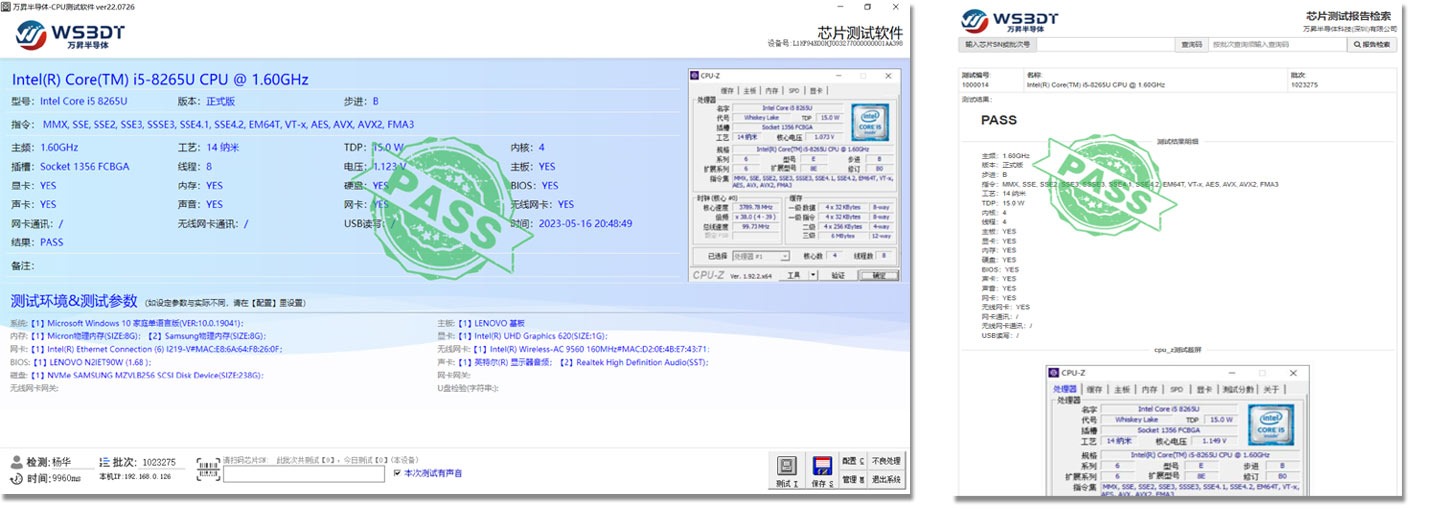The image size is (1430, 510).
Task: Click the 配置 C button
Action: (x=853, y=462)
